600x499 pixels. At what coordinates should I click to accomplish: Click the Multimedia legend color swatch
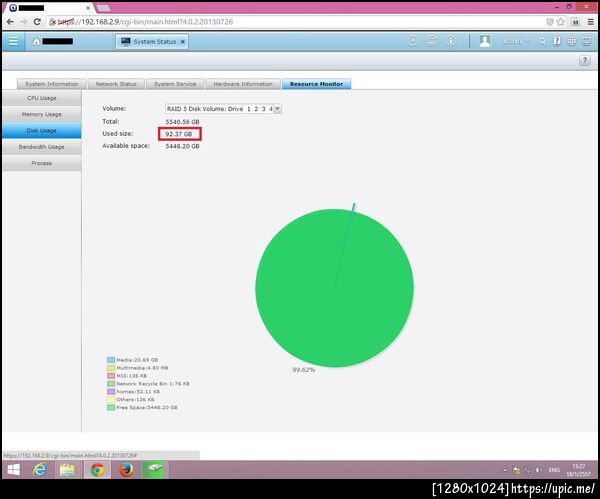tap(111, 368)
